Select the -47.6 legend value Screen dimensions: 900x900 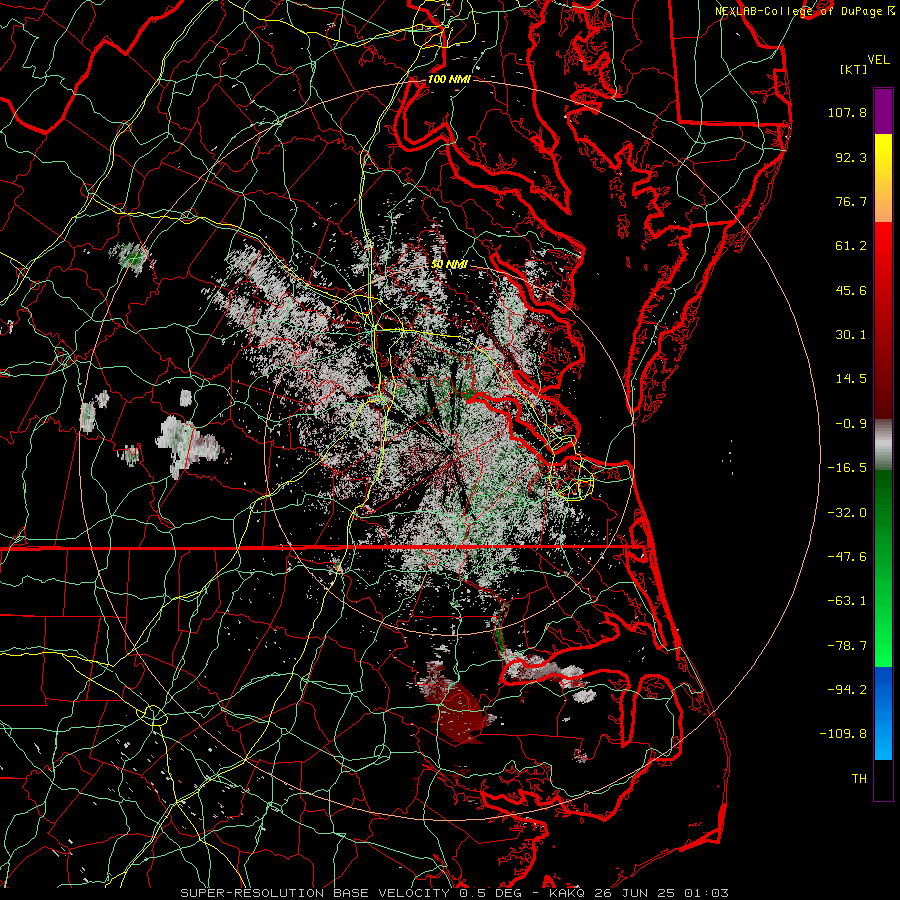[x=847, y=557]
